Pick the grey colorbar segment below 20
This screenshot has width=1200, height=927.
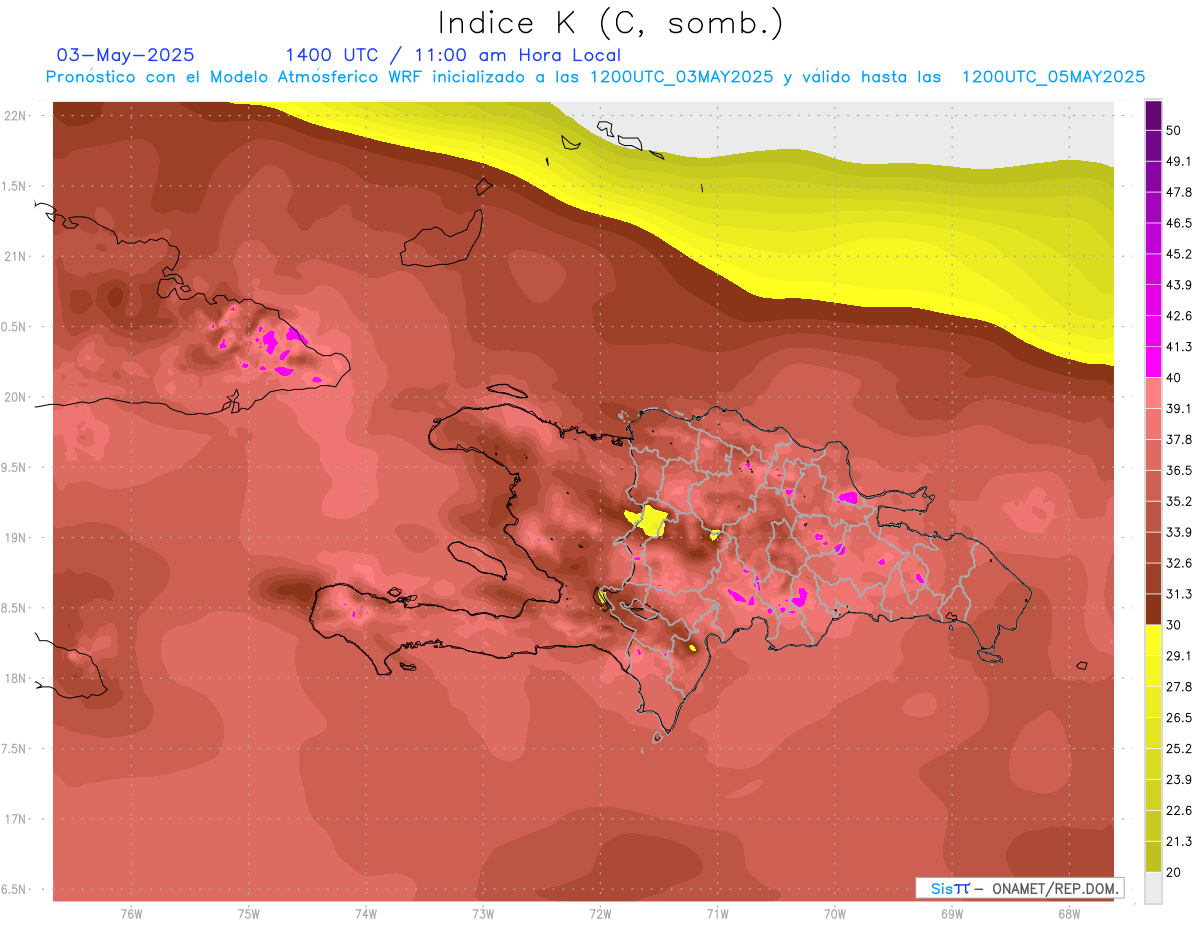click(1153, 887)
